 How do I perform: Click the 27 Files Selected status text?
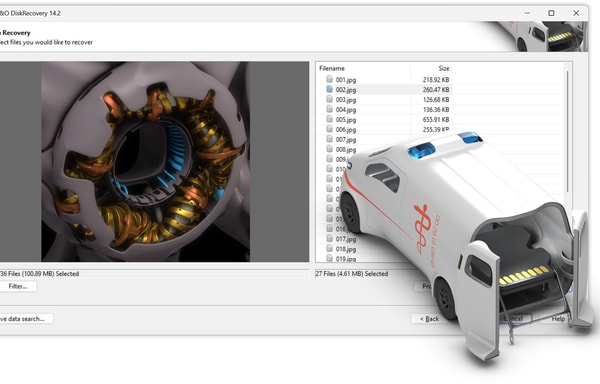[352, 274]
